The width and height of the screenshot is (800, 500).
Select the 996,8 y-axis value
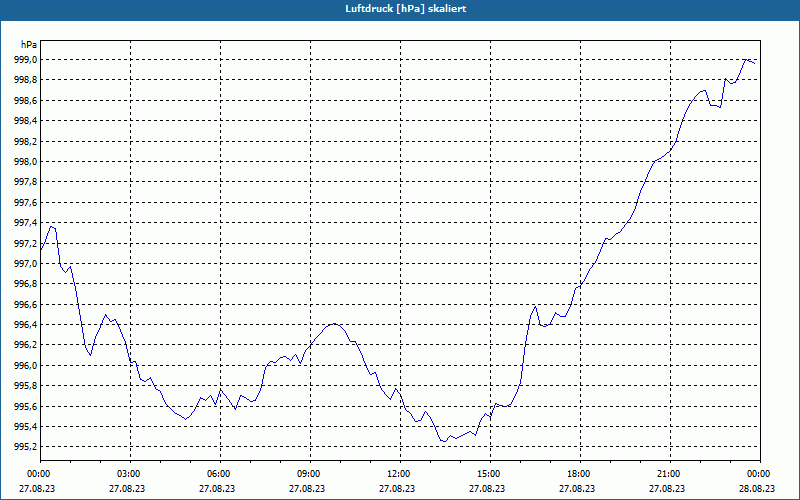[26, 284]
